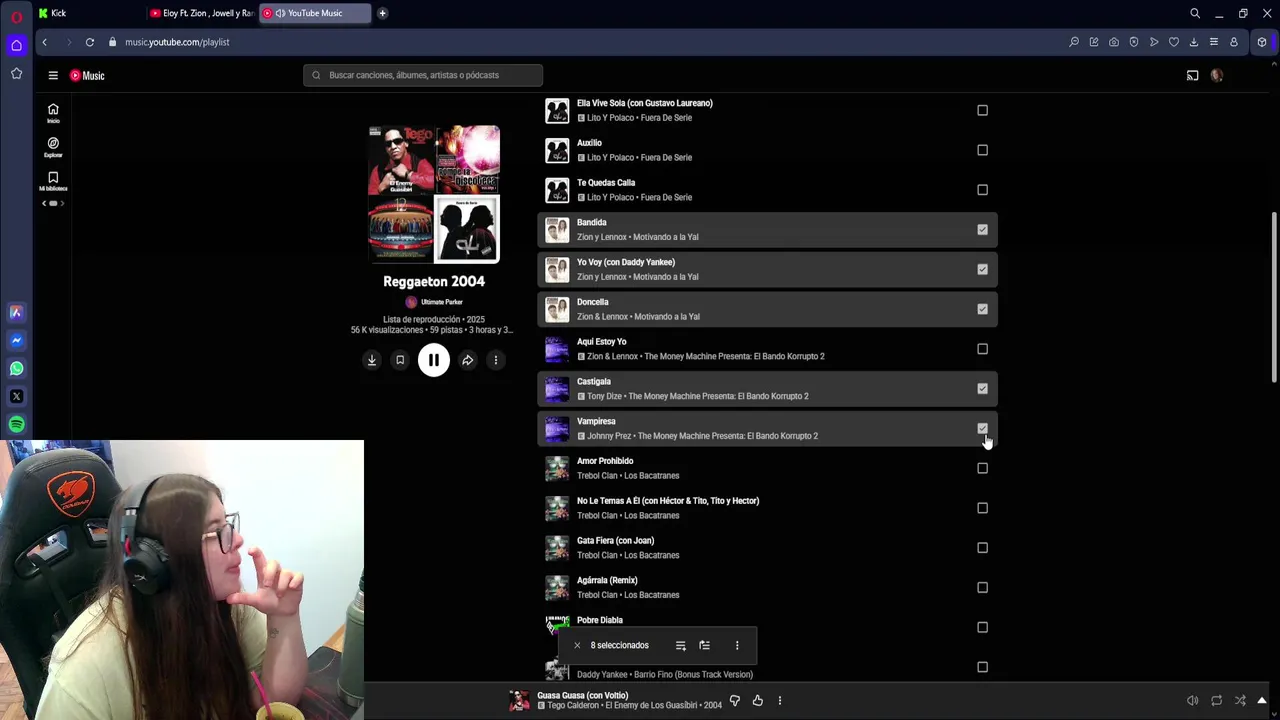Click the page vertical scrollbar
1280x720 pixels.
coord(1274,297)
